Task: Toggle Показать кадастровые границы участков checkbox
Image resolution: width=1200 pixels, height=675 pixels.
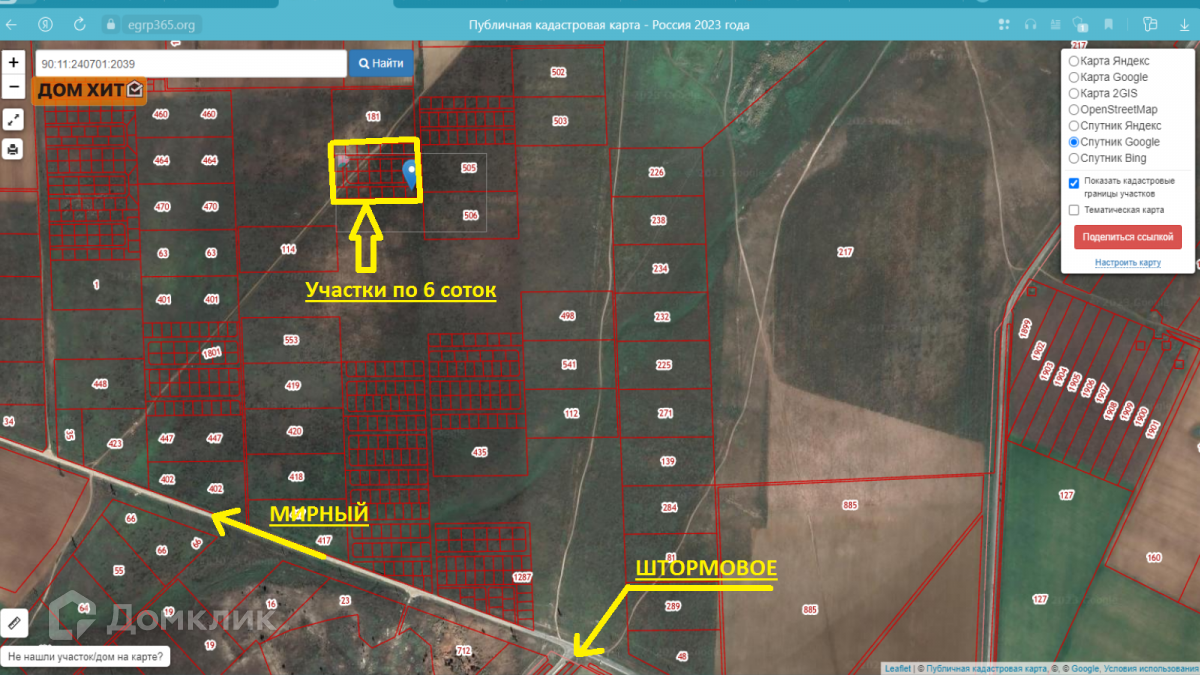Action: [x=1074, y=182]
